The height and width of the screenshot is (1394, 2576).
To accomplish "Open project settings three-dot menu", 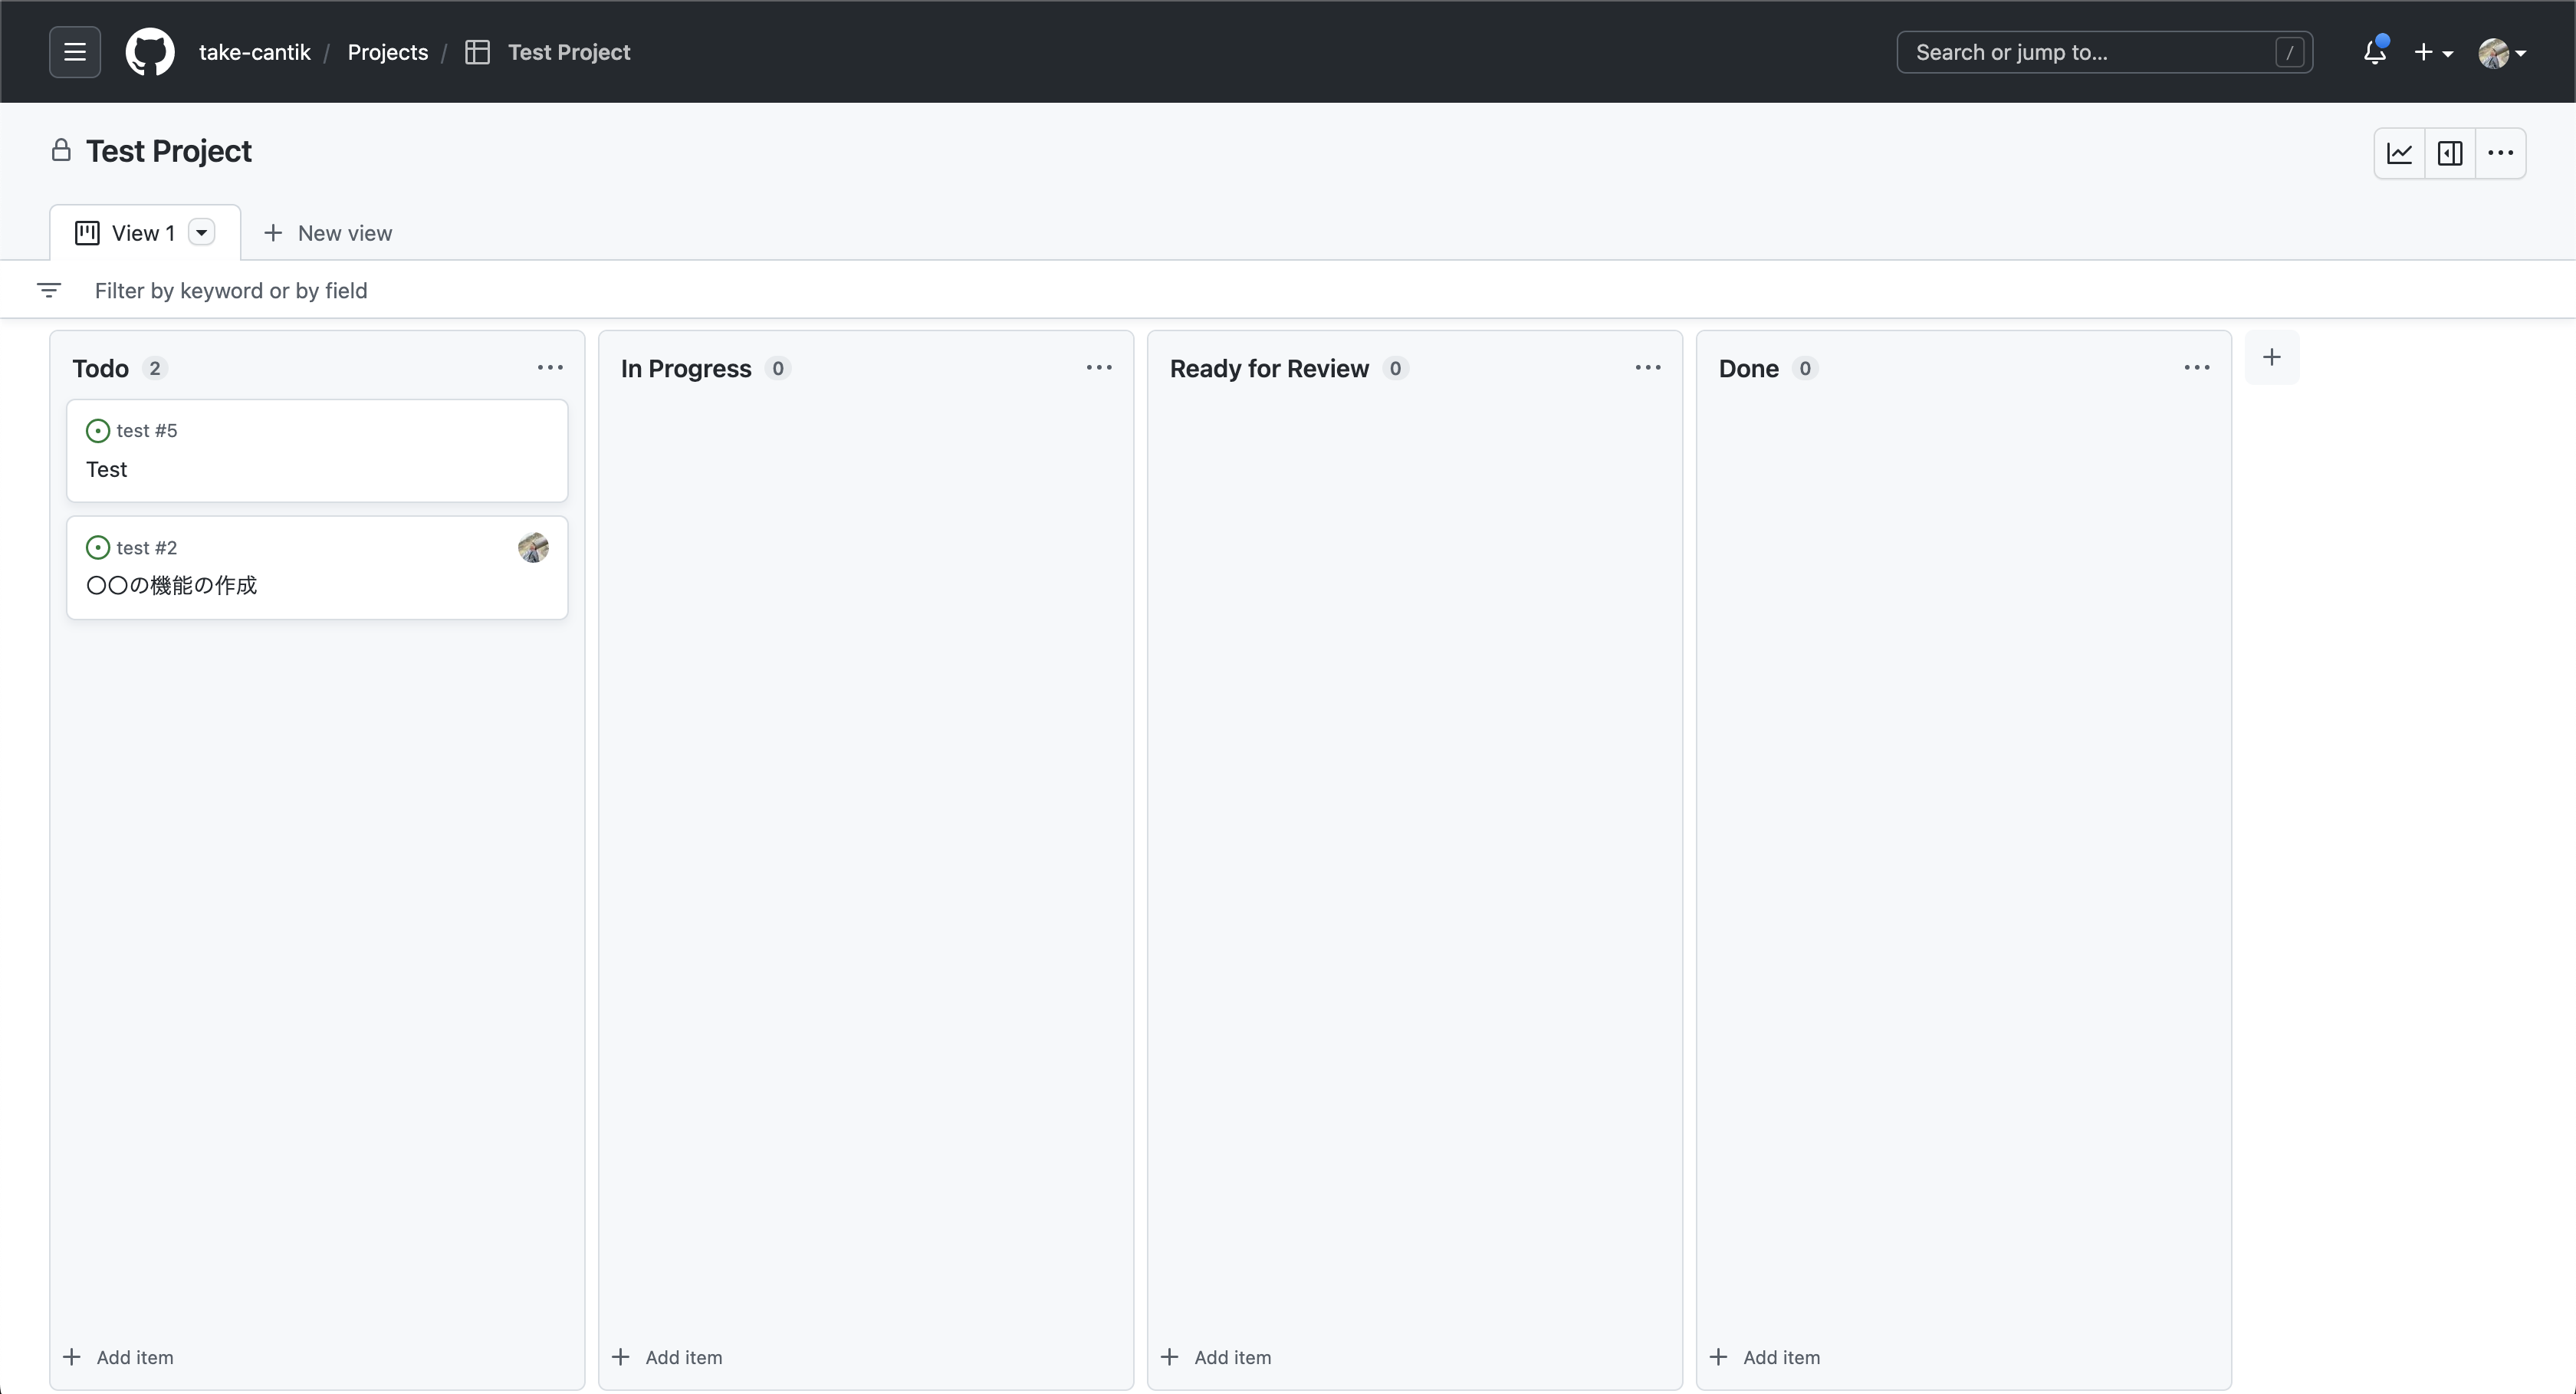I will click(2500, 153).
